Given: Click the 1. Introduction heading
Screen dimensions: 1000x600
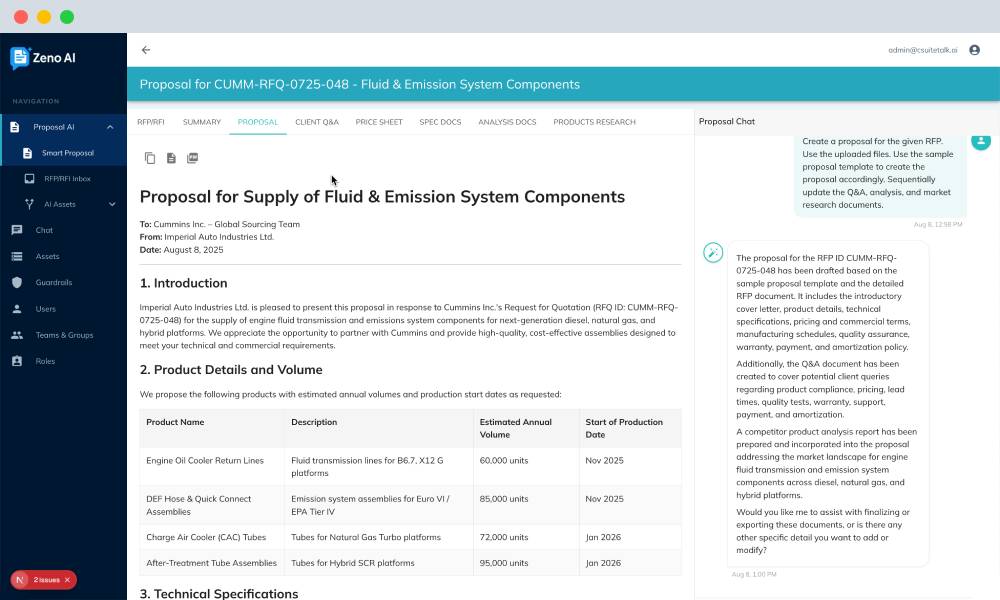Looking at the screenshot, I should tap(183, 283).
